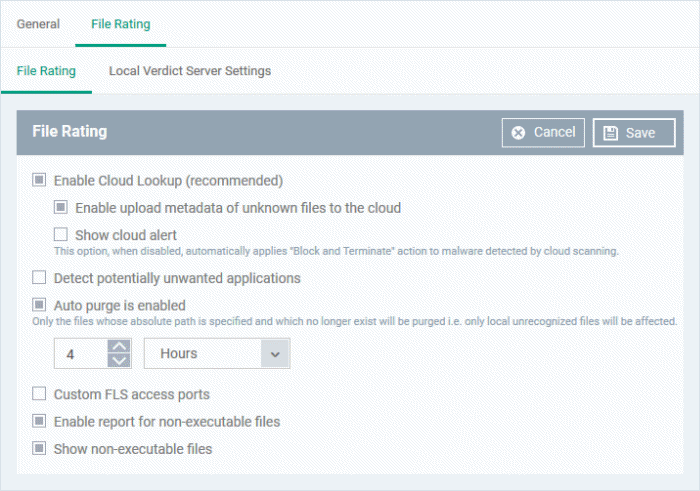The height and width of the screenshot is (491, 700).
Task: Enable Custom FLS access ports checkbox
Action: pyautogui.click(x=39, y=394)
